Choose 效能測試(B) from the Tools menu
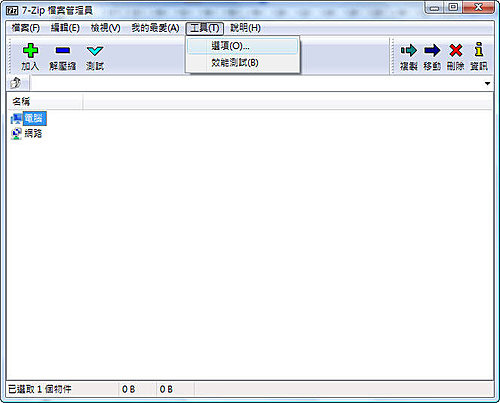Image resolution: width=500 pixels, height=403 pixels. click(x=242, y=63)
